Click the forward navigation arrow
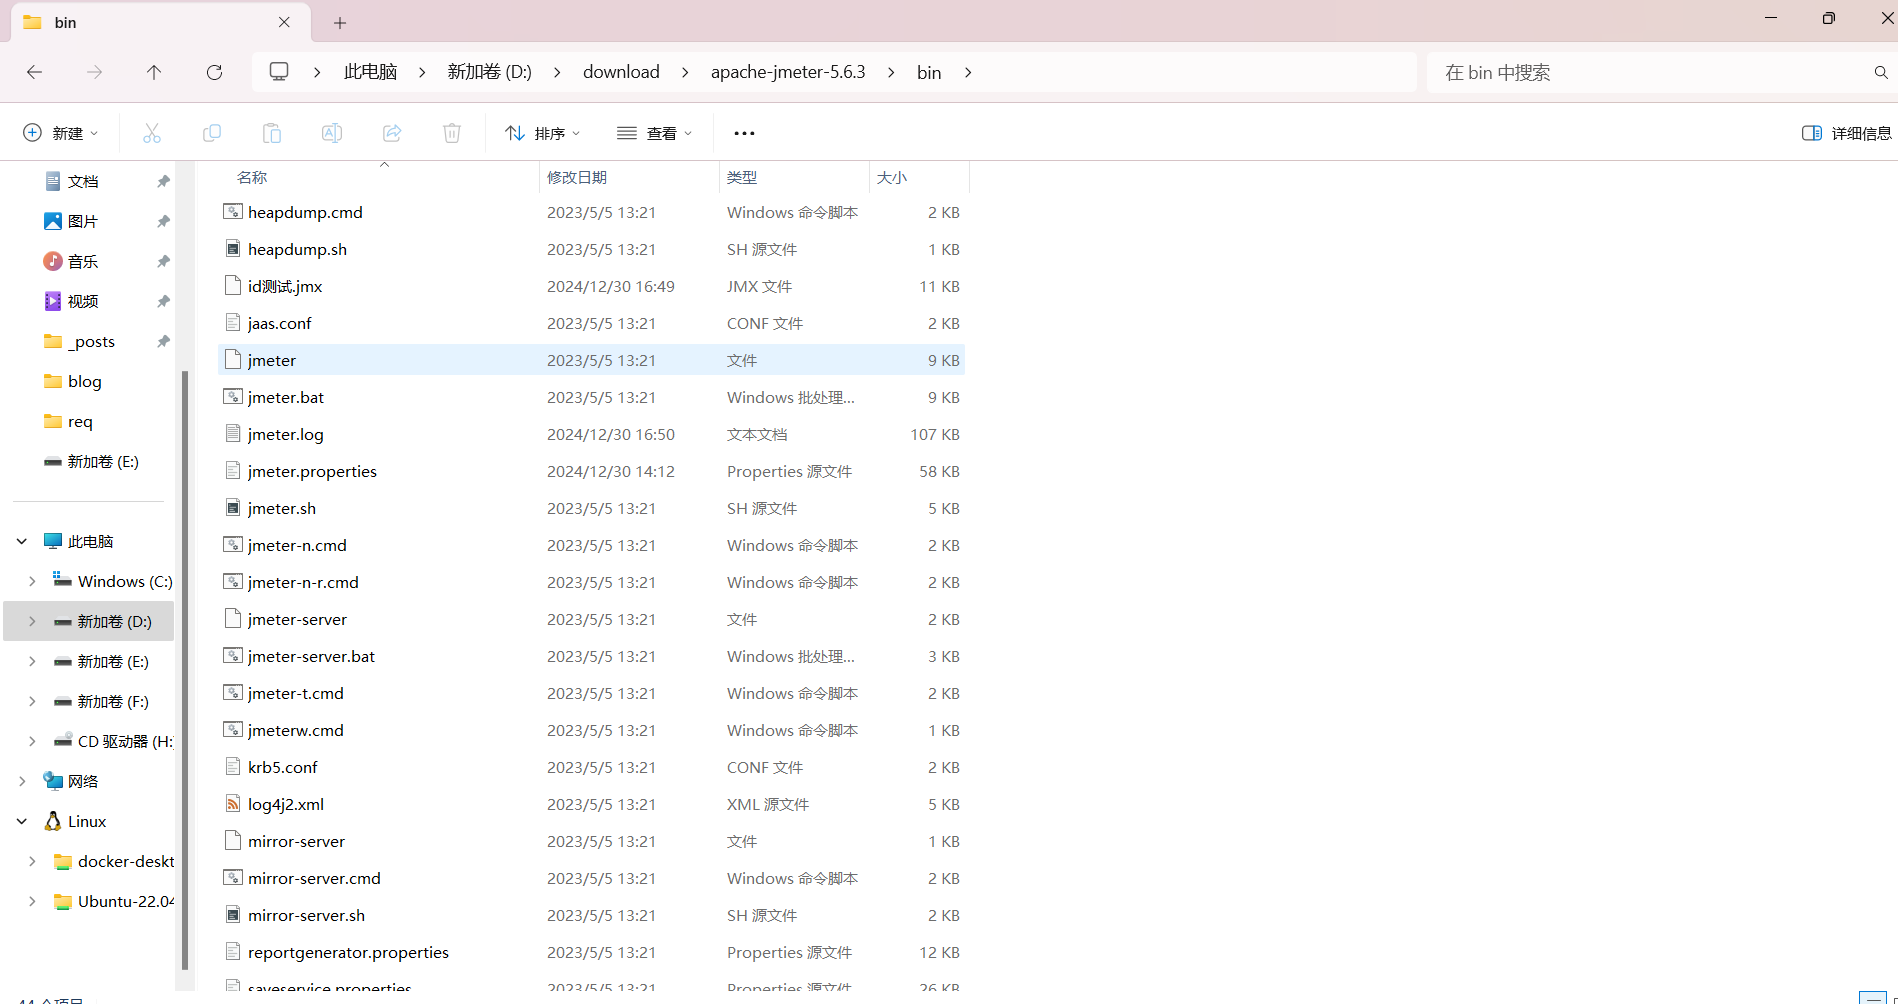1898x1004 pixels. coord(95,72)
